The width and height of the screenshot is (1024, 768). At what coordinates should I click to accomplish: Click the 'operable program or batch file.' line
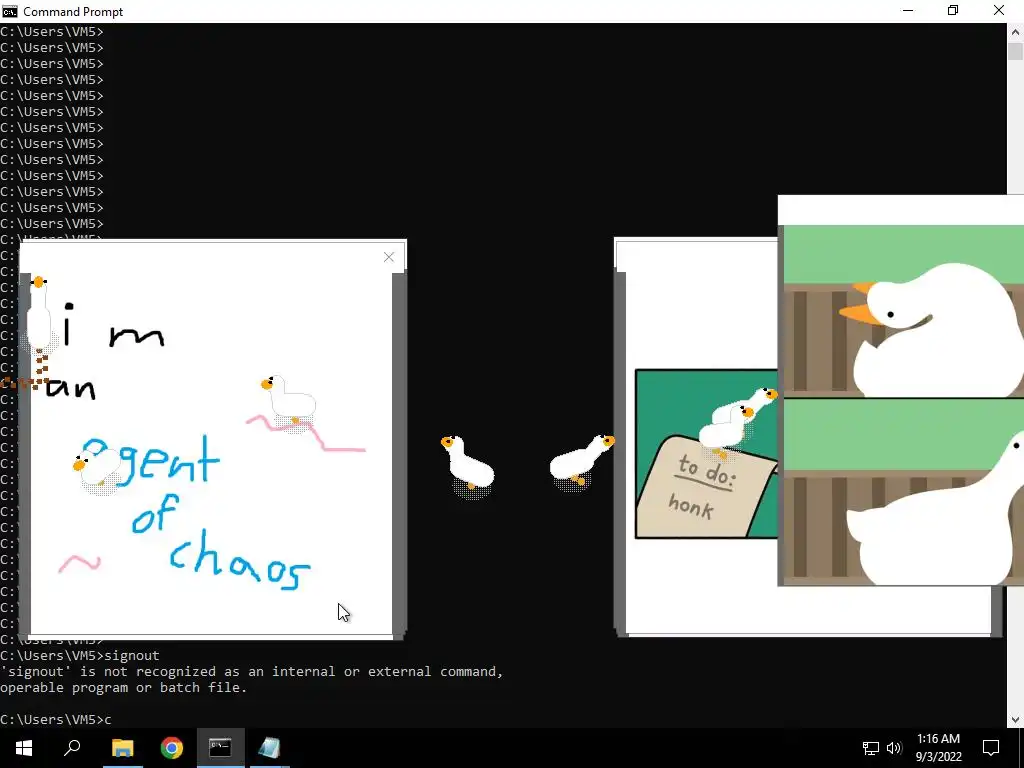pyautogui.click(x=123, y=688)
